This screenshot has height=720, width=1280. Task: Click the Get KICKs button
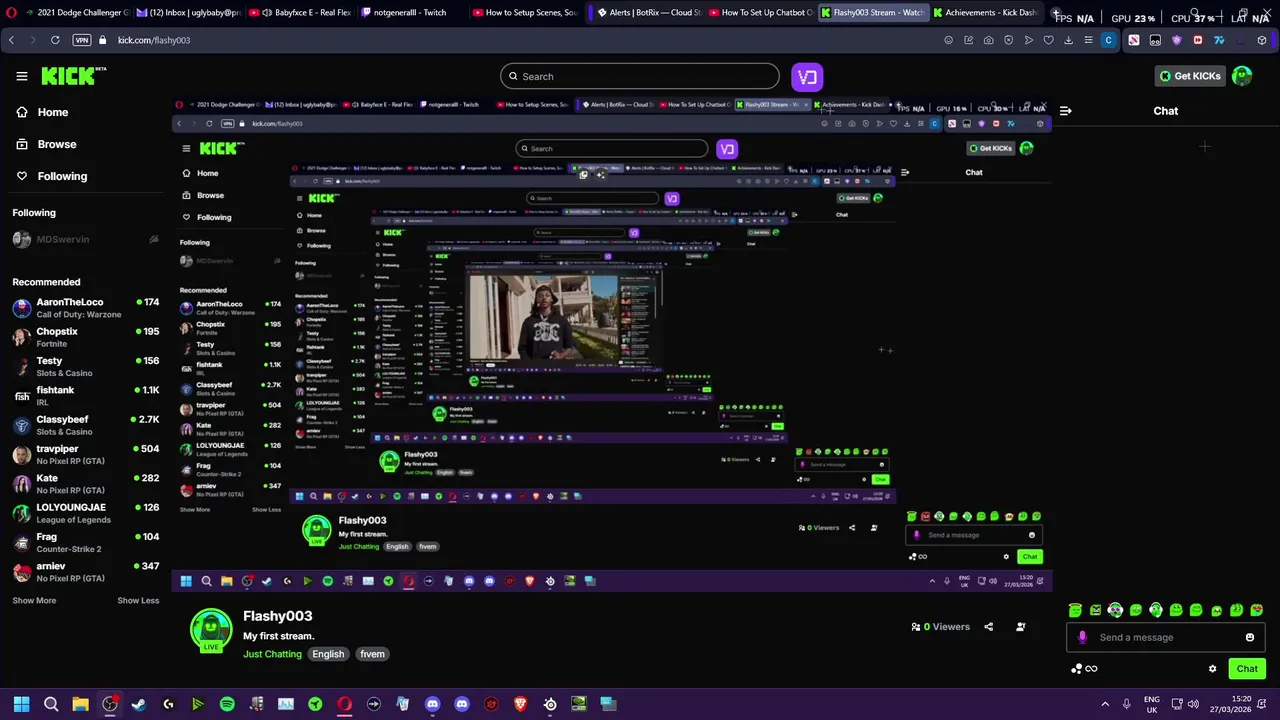(x=1190, y=76)
